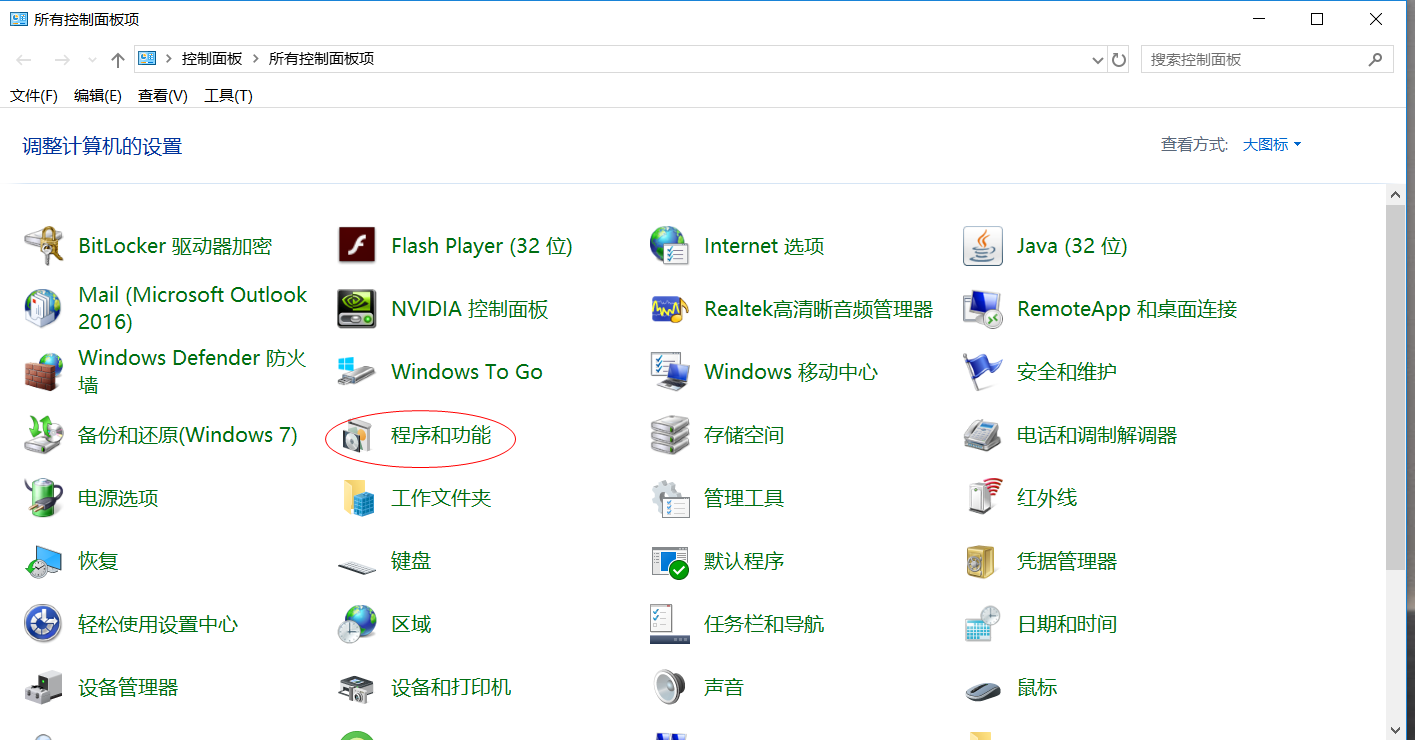Open the 电话和调制解调器 phone icon

pyautogui.click(x=983, y=435)
